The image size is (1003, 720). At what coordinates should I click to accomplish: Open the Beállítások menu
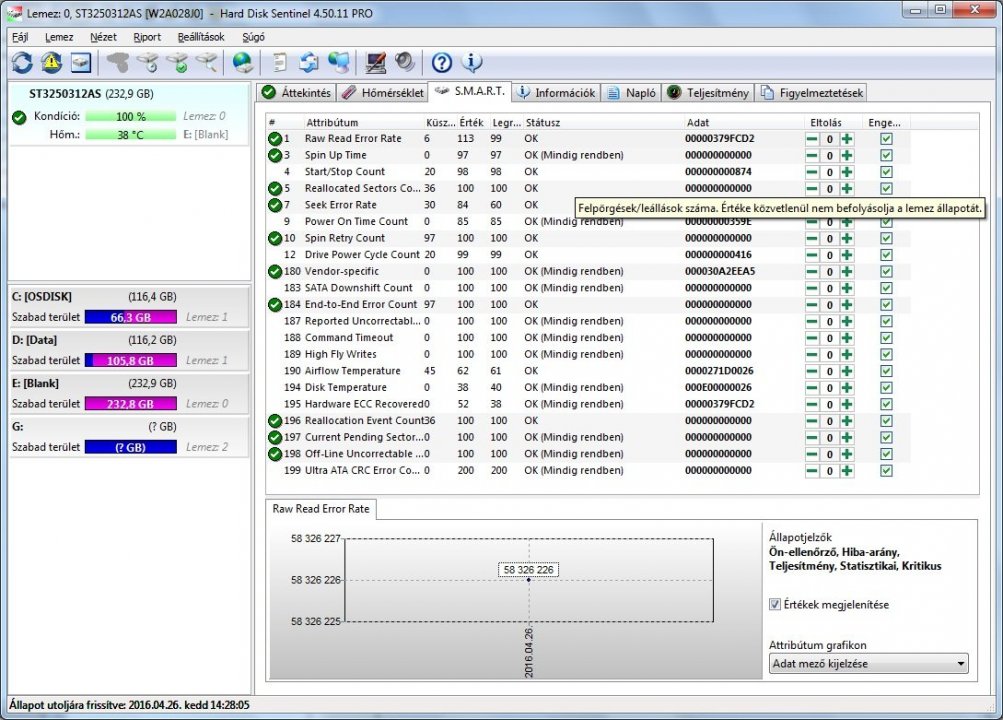(x=201, y=37)
